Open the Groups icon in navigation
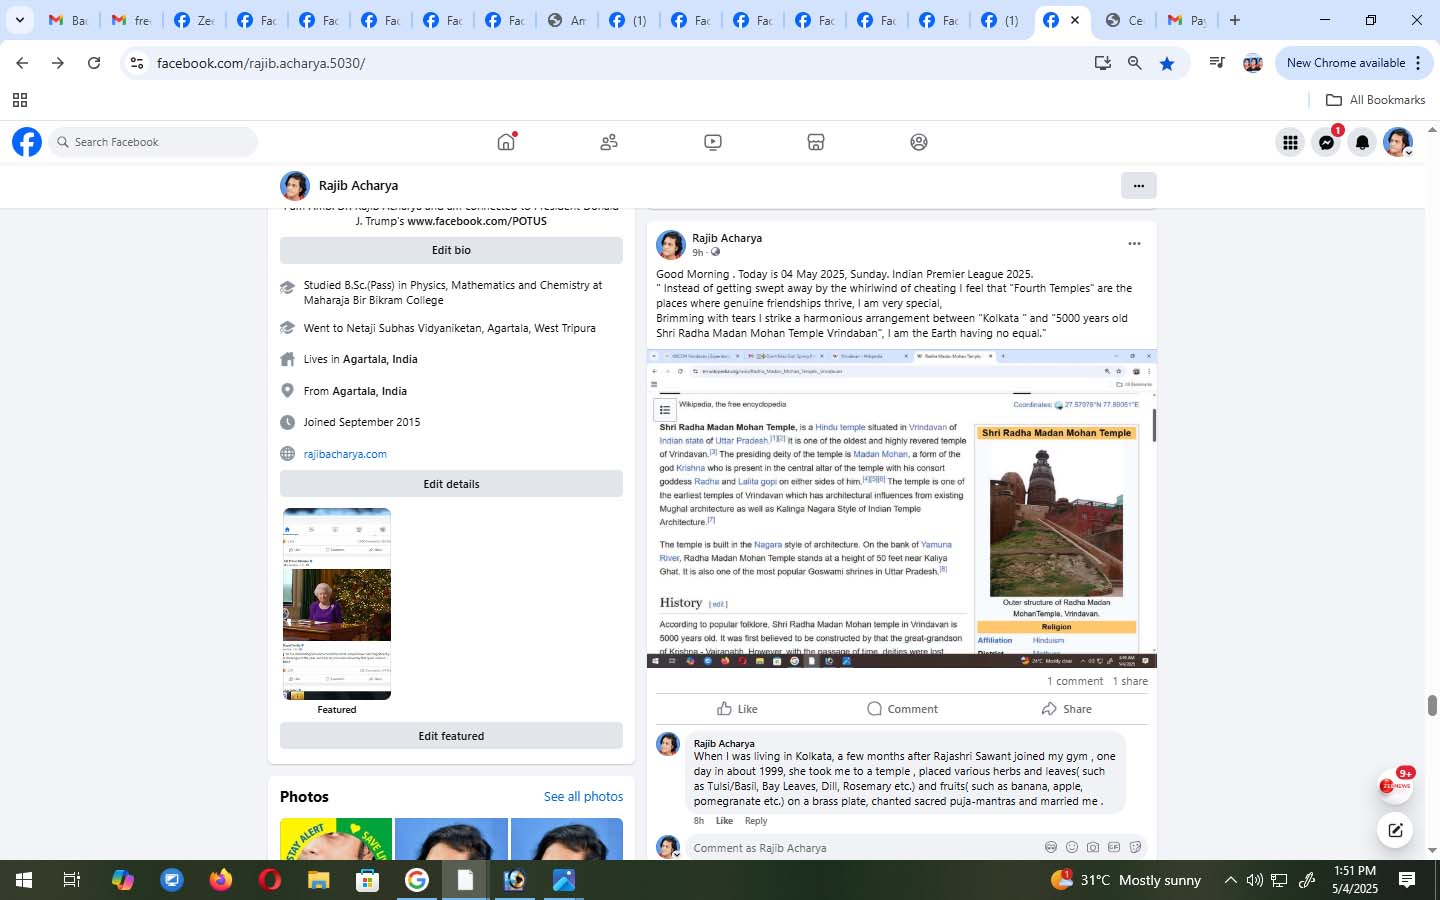The width and height of the screenshot is (1440, 900). click(x=919, y=142)
